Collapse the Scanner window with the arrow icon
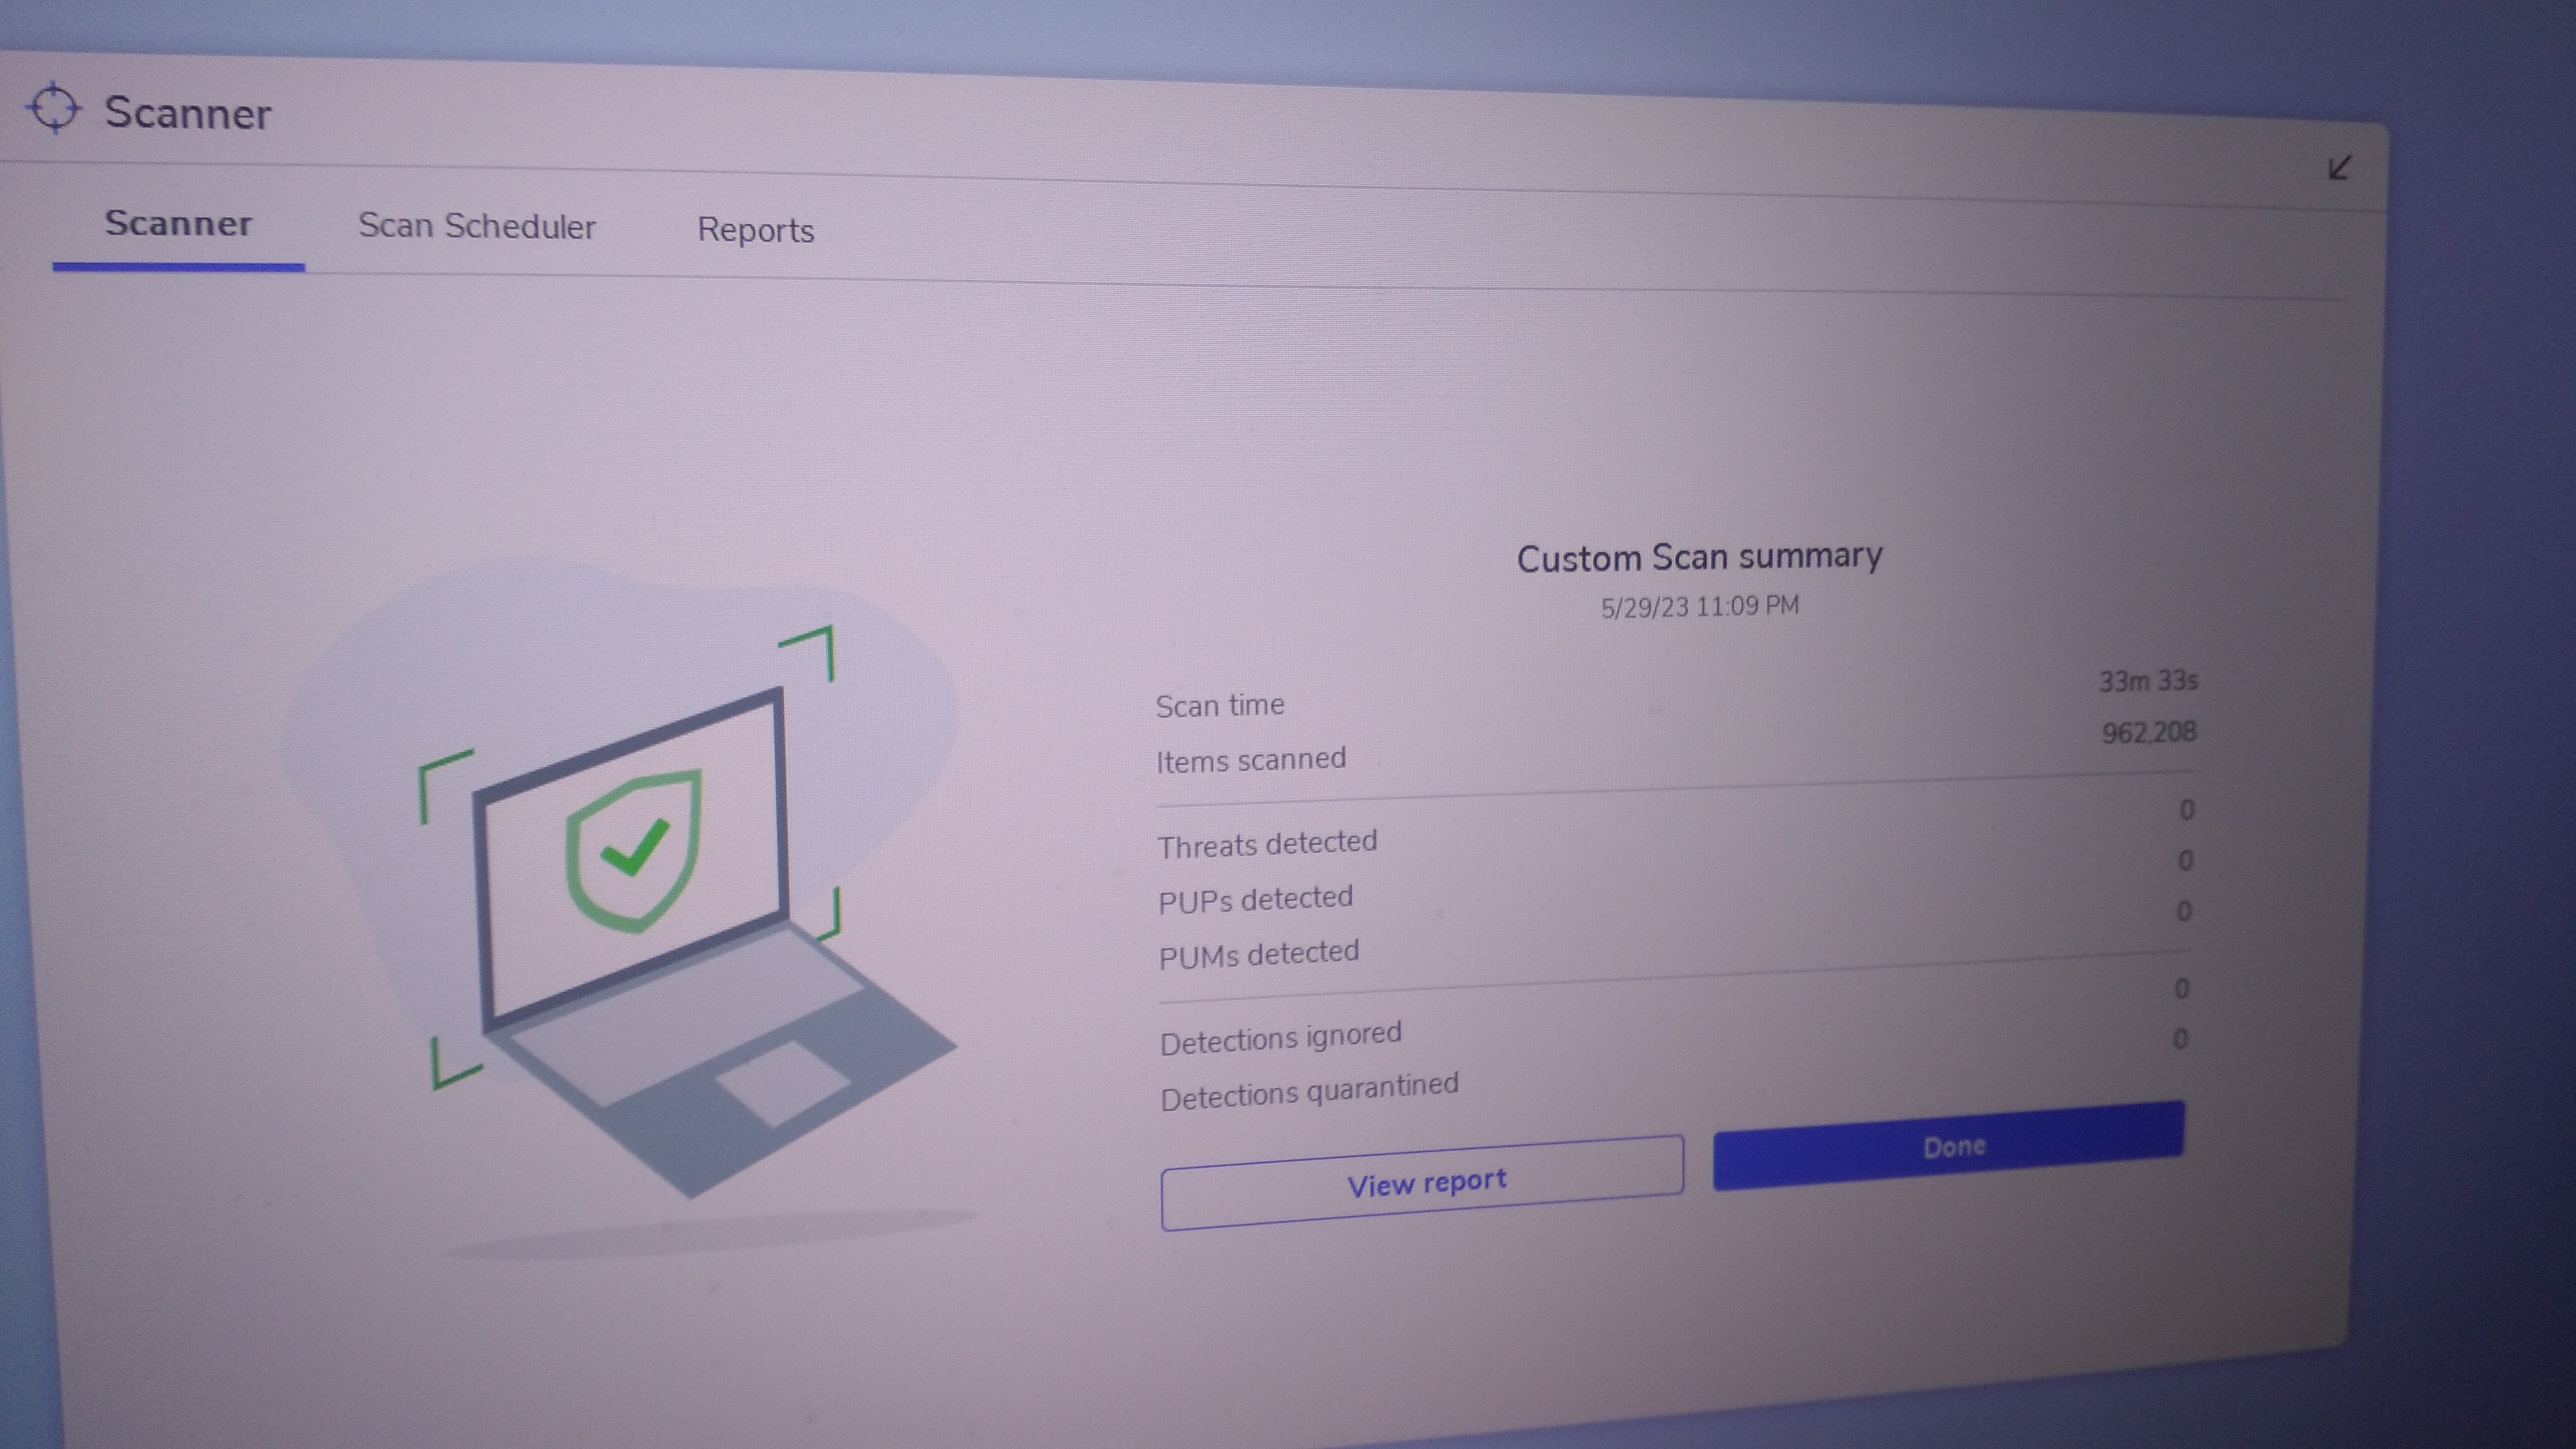The height and width of the screenshot is (1449, 2576). coord(2338,167)
